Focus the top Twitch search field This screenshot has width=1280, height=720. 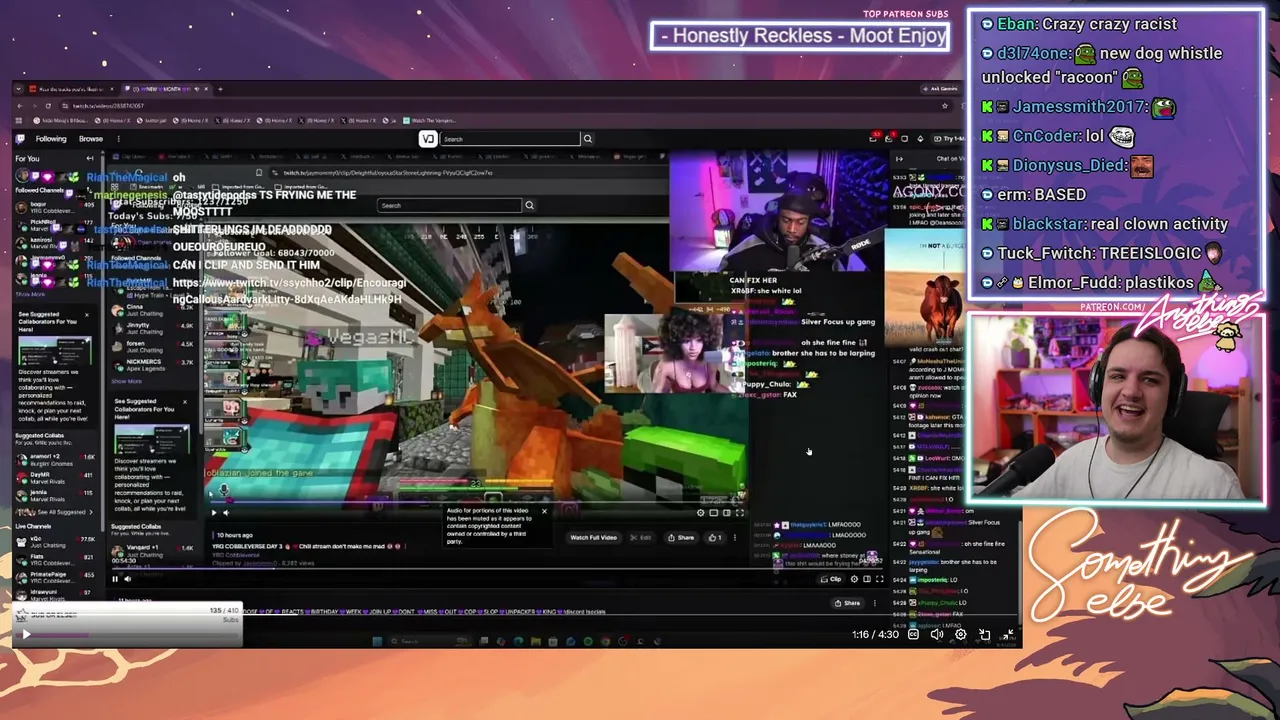tap(510, 139)
